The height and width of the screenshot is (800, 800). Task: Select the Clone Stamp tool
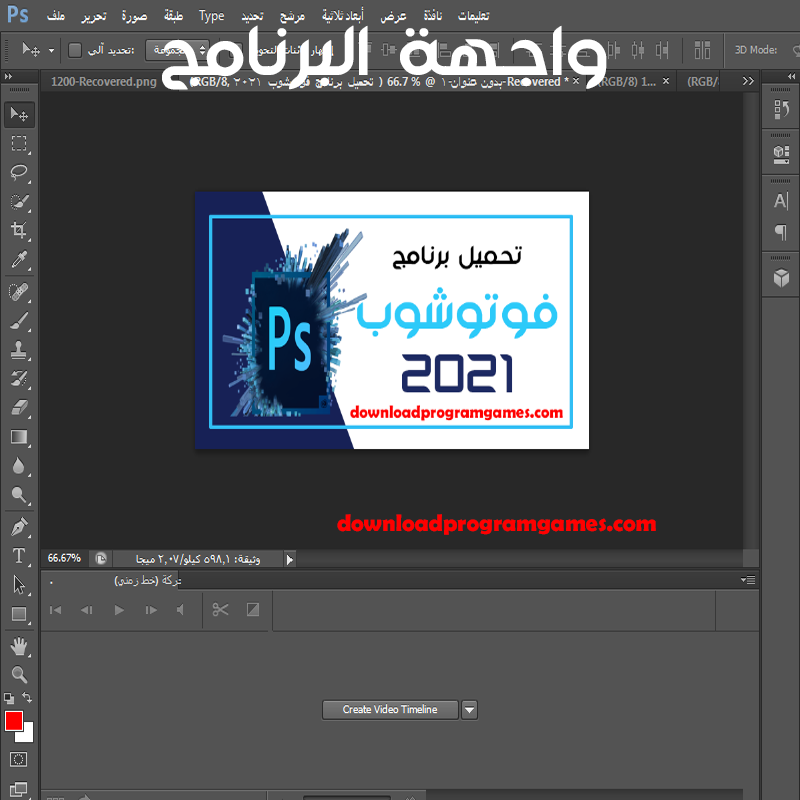(x=19, y=351)
